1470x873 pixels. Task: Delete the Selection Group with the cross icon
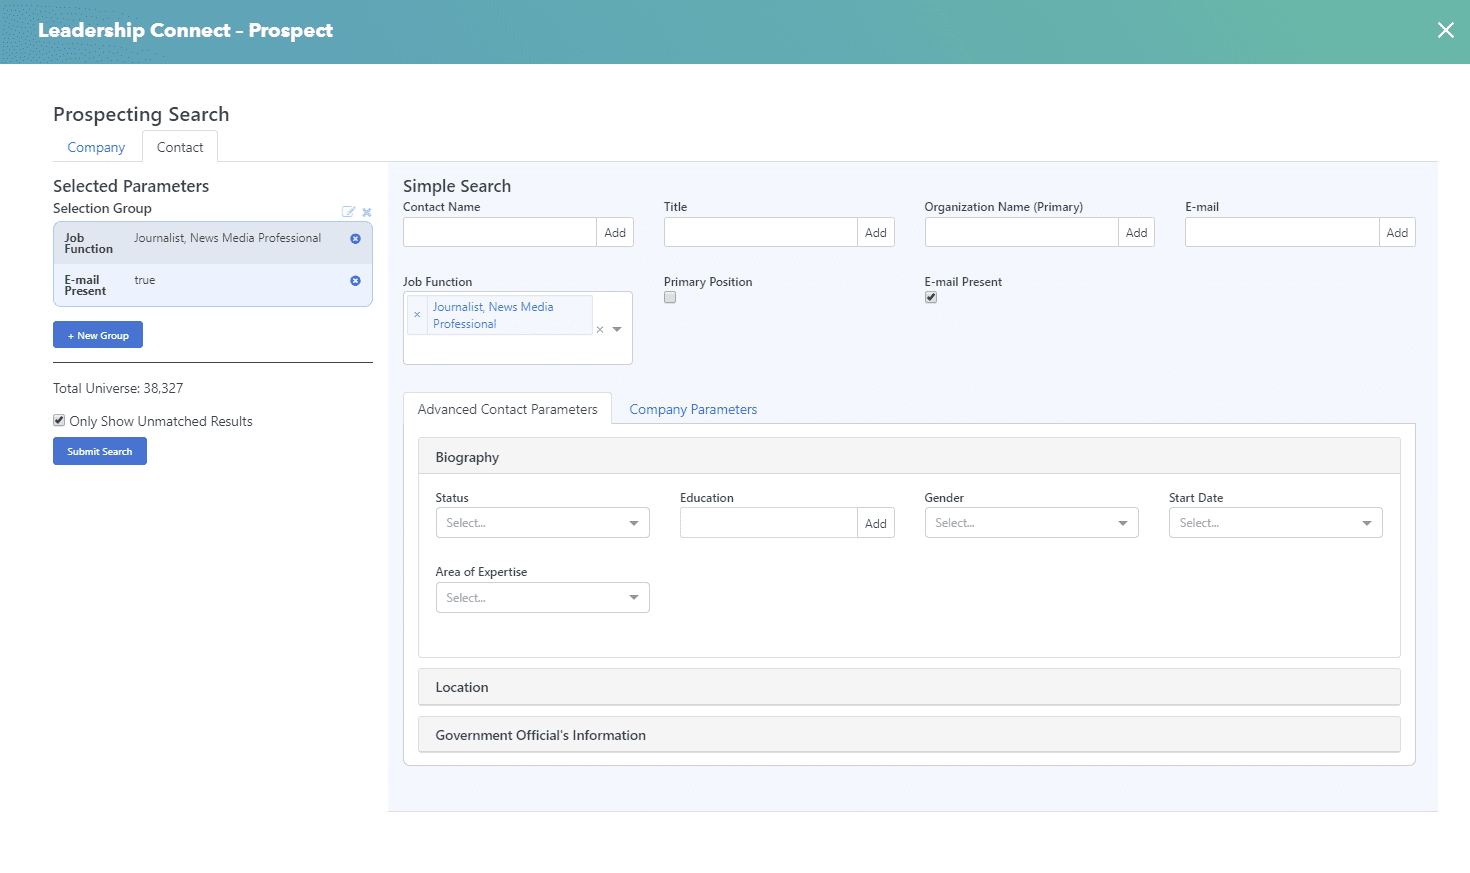click(367, 212)
